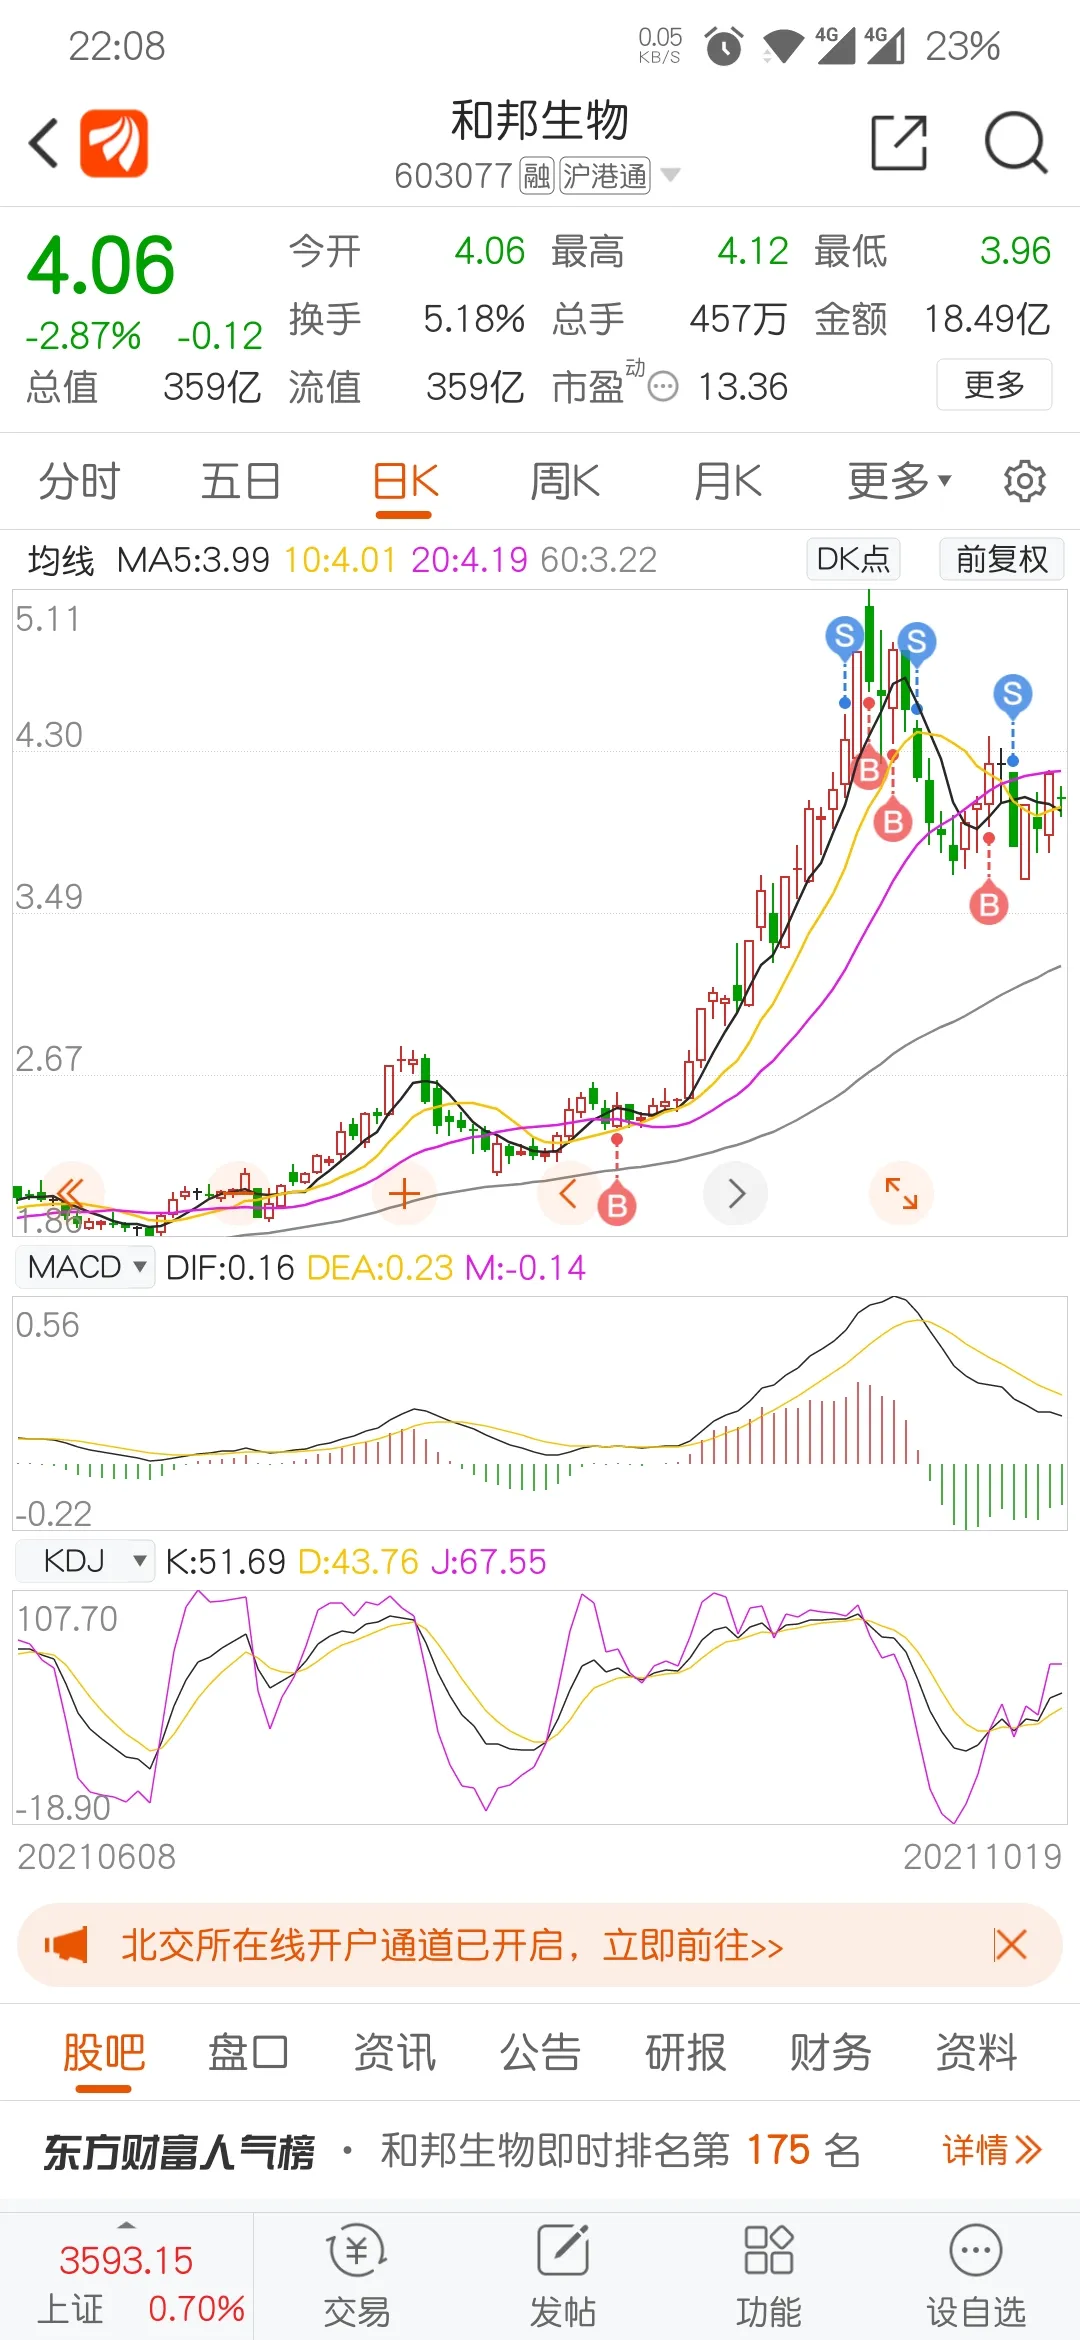Tap the right arrow on chart
The image size is (1080, 2340).
coord(736,1193)
